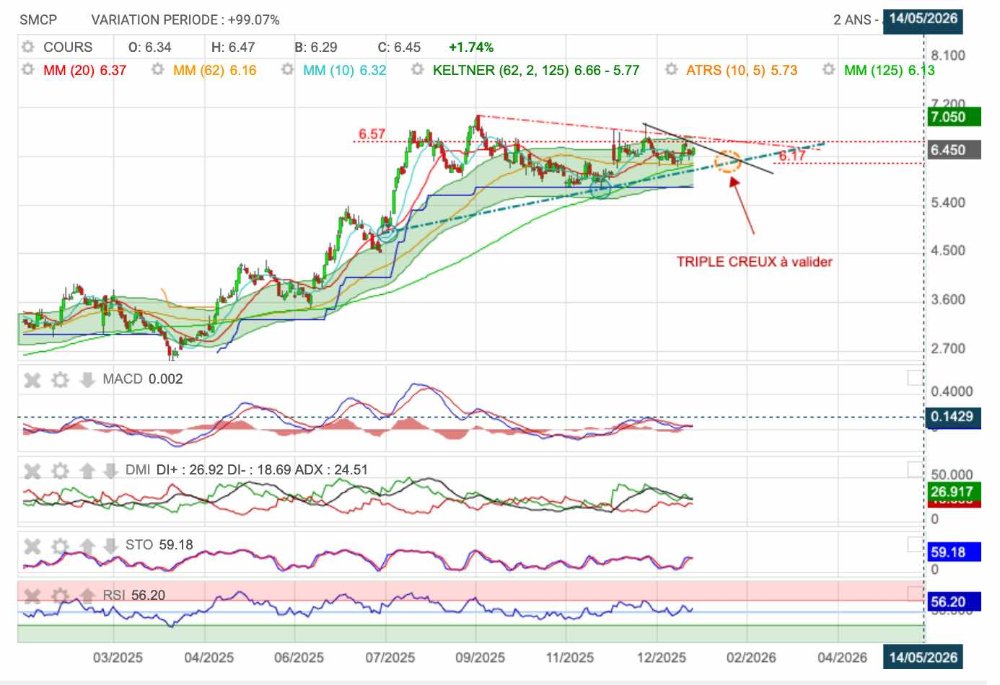Open settings gear for MM (125) indicator
The image size is (1000, 685).
(x=828, y=70)
